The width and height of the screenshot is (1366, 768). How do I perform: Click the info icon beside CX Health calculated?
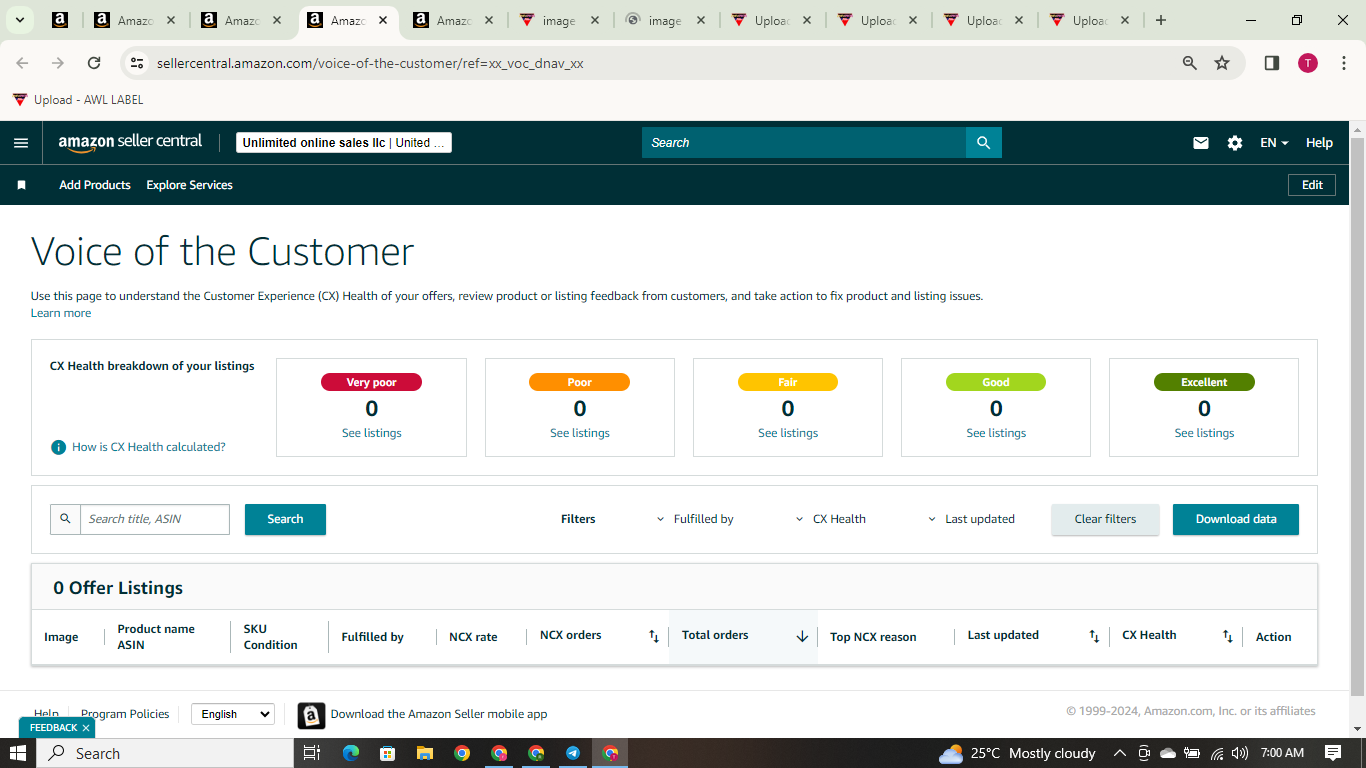tap(59, 447)
